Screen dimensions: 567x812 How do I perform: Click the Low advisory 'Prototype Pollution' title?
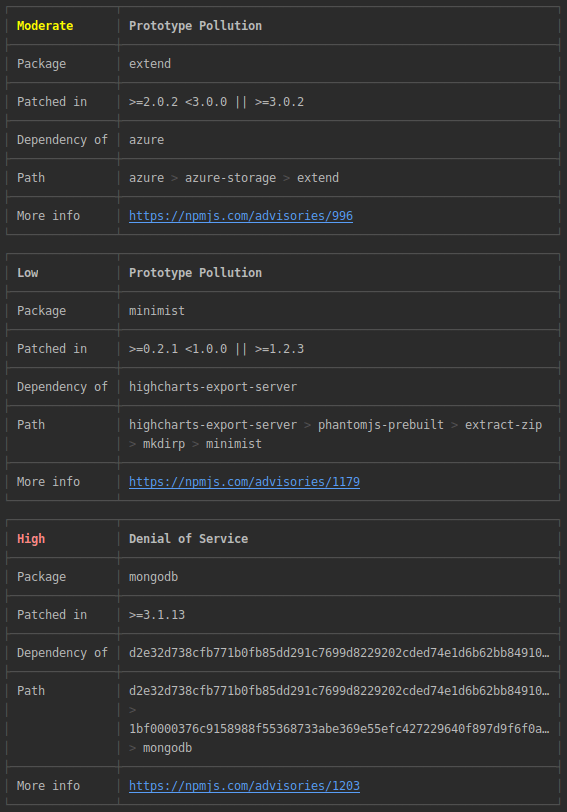click(x=195, y=273)
